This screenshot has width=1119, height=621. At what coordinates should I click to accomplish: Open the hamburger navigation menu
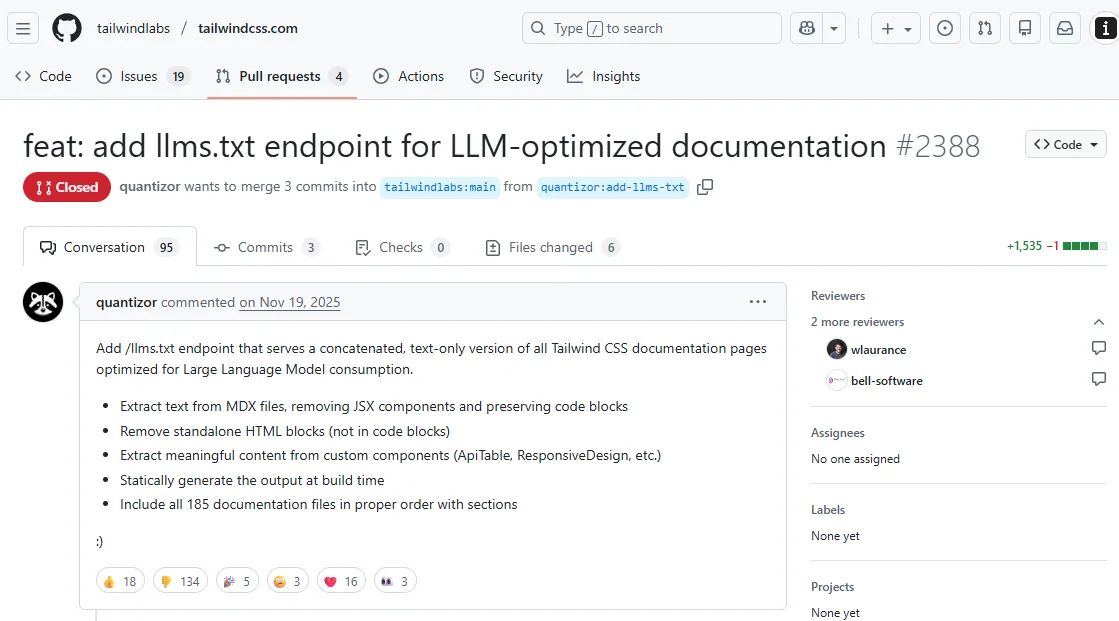[24, 29]
